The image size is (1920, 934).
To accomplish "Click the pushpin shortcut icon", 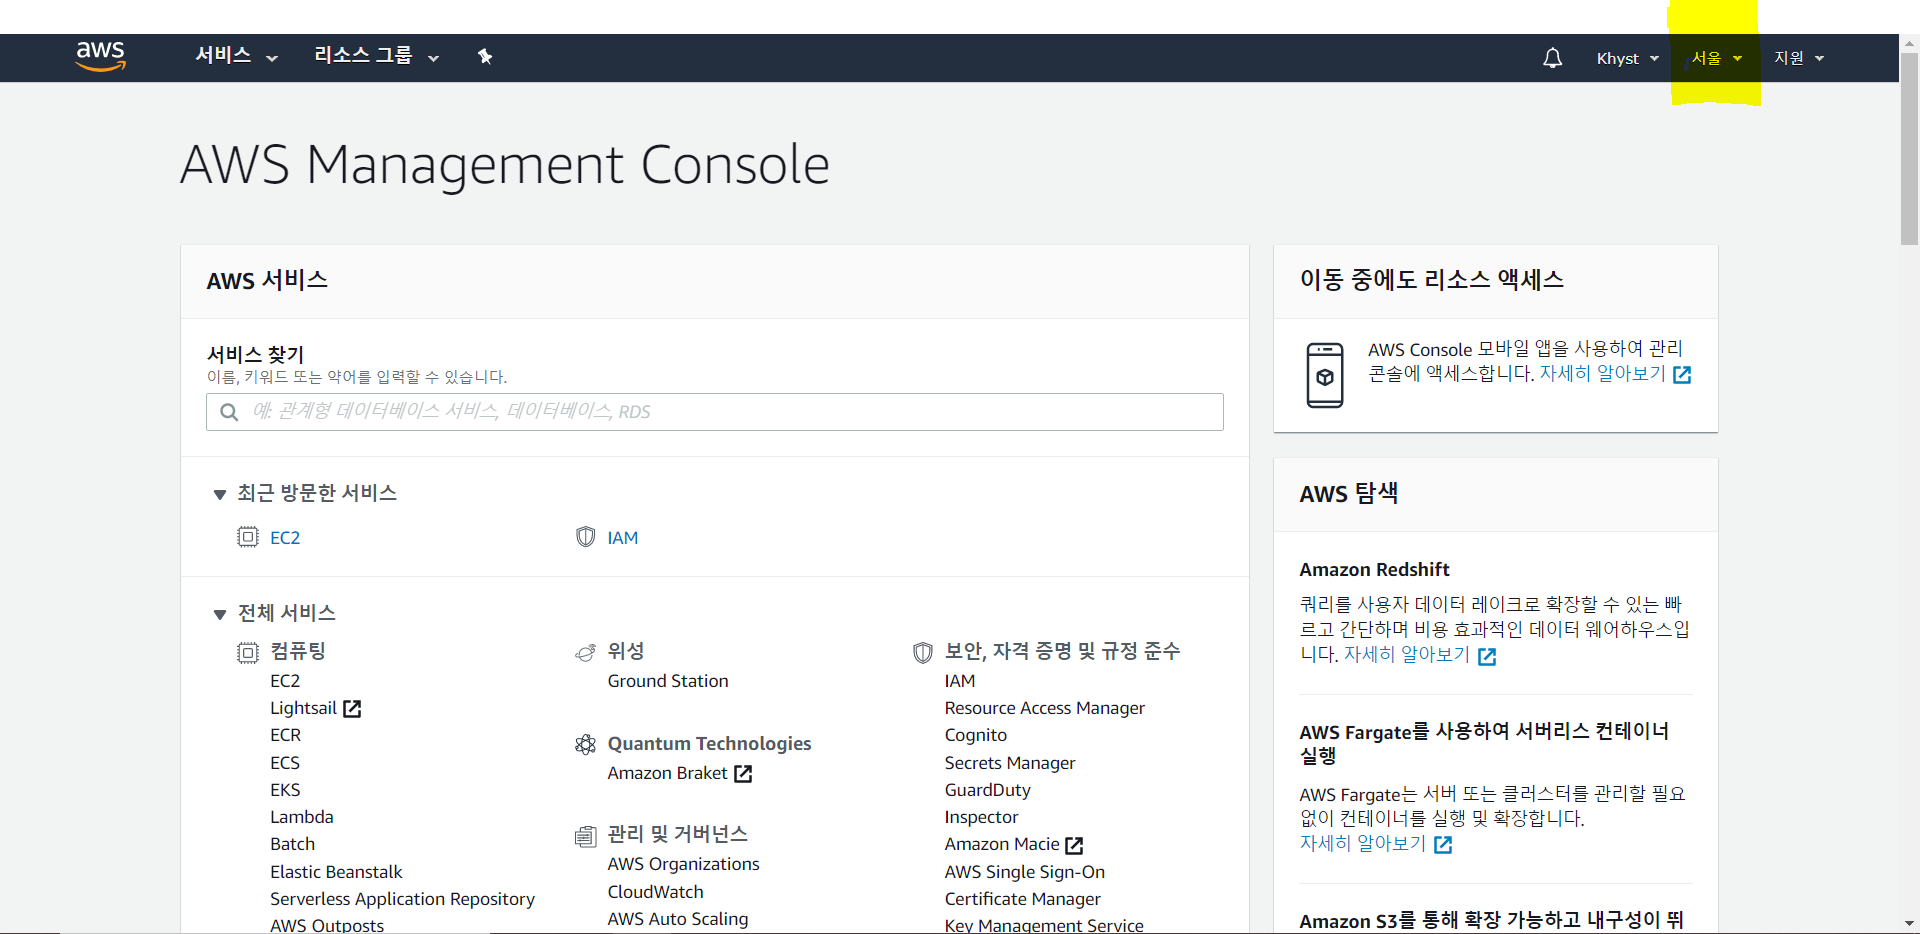I will point(485,56).
